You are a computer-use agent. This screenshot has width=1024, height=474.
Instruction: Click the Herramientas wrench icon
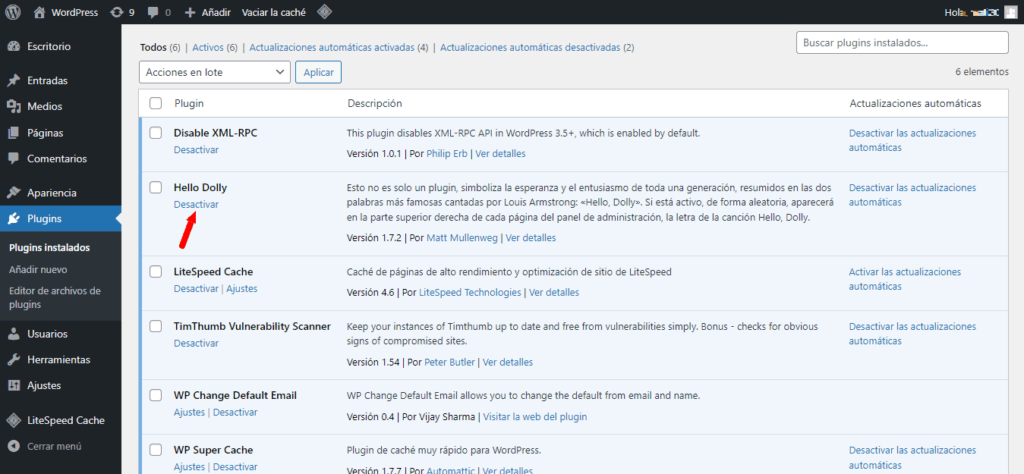(14, 360)
